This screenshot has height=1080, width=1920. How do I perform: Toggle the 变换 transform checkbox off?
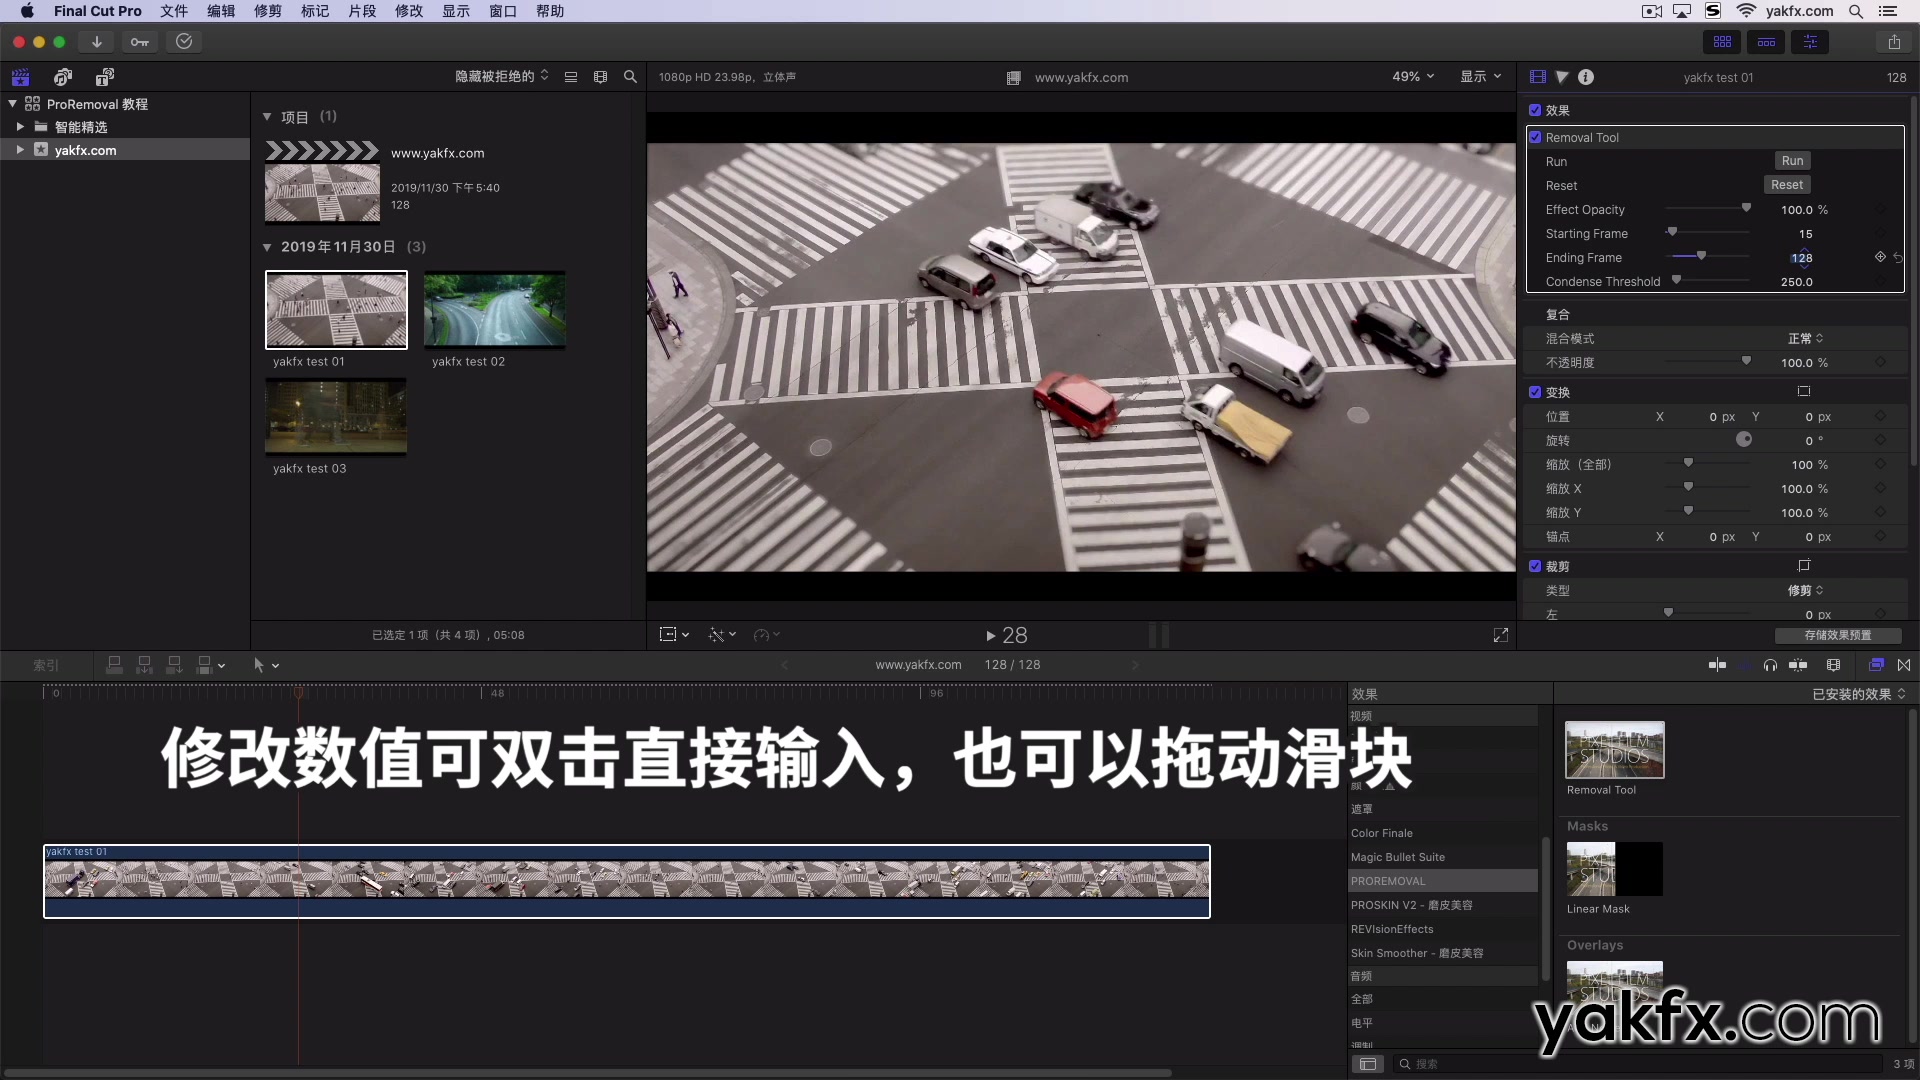pyautogui.click(x=1537, y=392)
